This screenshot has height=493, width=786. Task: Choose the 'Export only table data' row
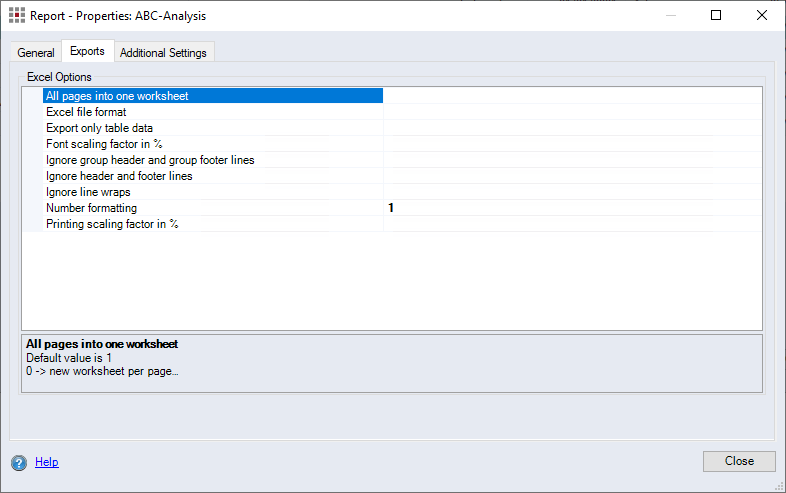coord(99,128)
